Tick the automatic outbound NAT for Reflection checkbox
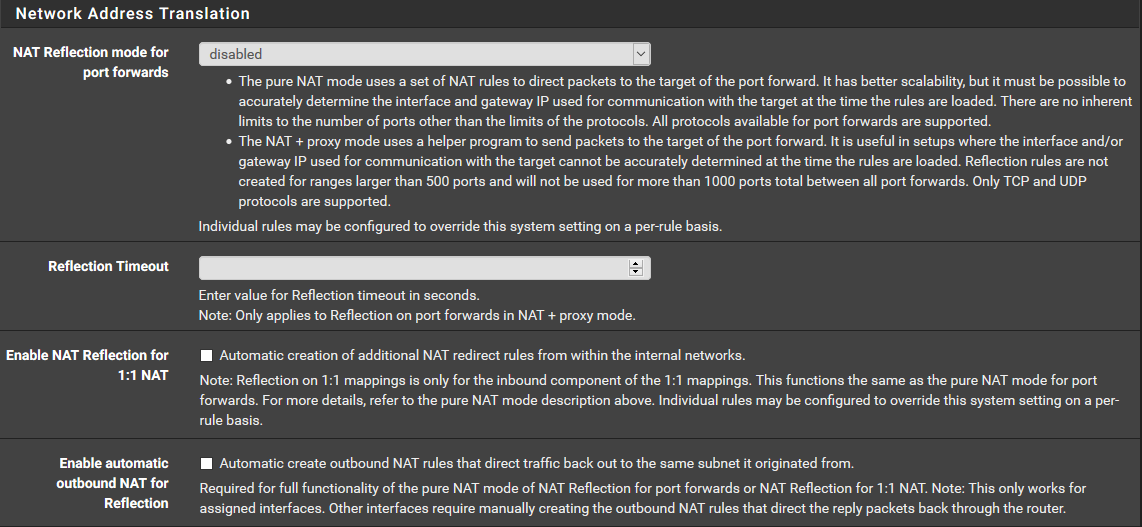1142x527 pixels. [206, 464]
